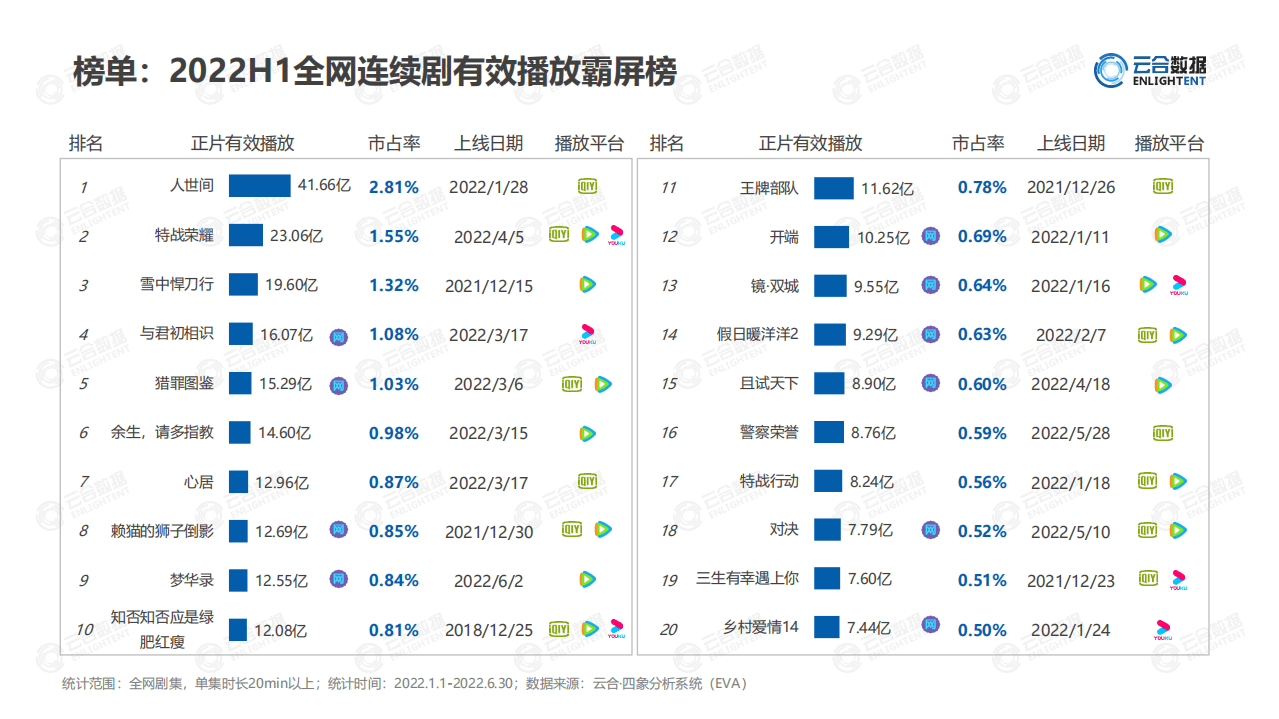This screenshot has width=1279, height=719.
Task: Select the 市占率 column header
Action: pyautogui.click(x=394, y=143)
